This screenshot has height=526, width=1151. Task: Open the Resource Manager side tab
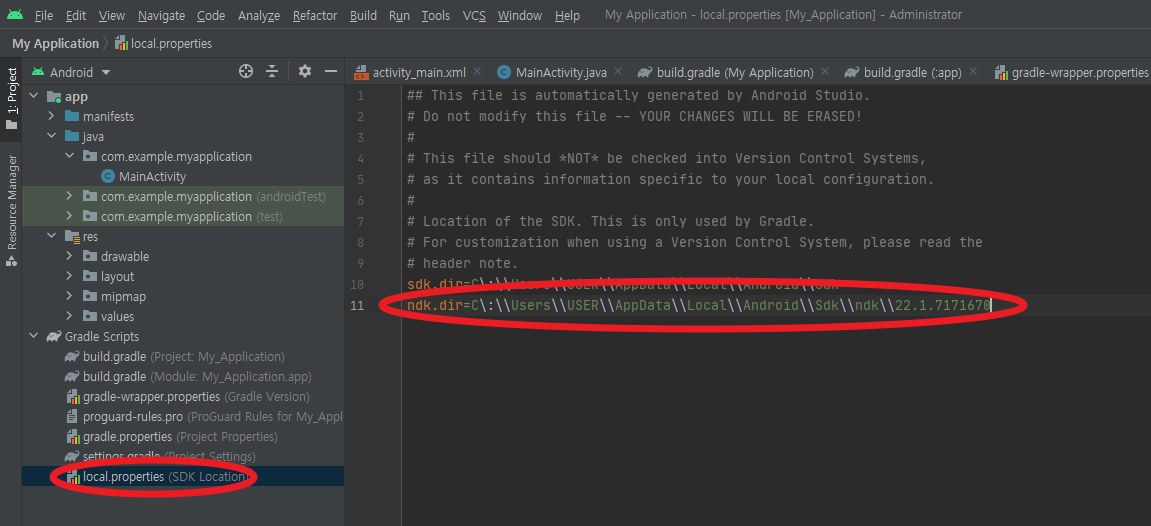click(x=12, y=211)
